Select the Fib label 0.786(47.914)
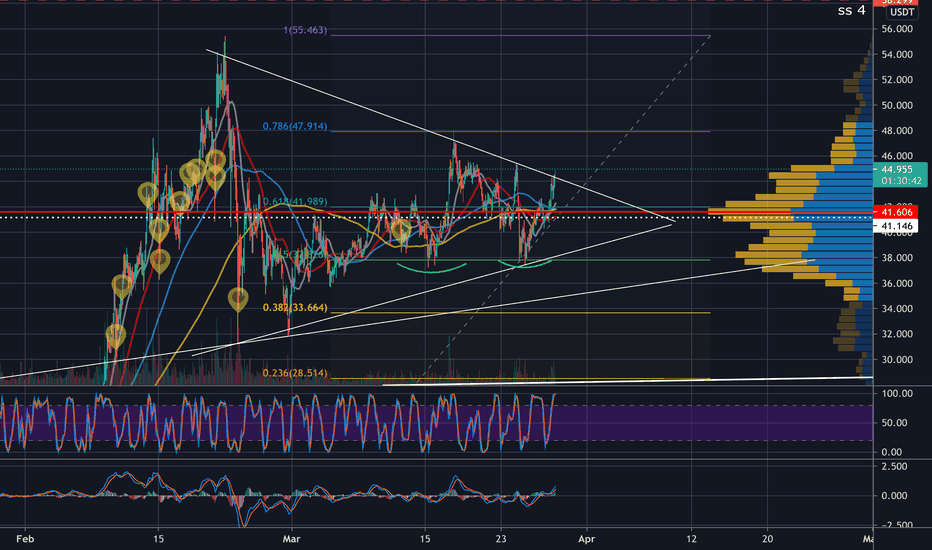Screen dimensions: 932x550 point(295,126)
